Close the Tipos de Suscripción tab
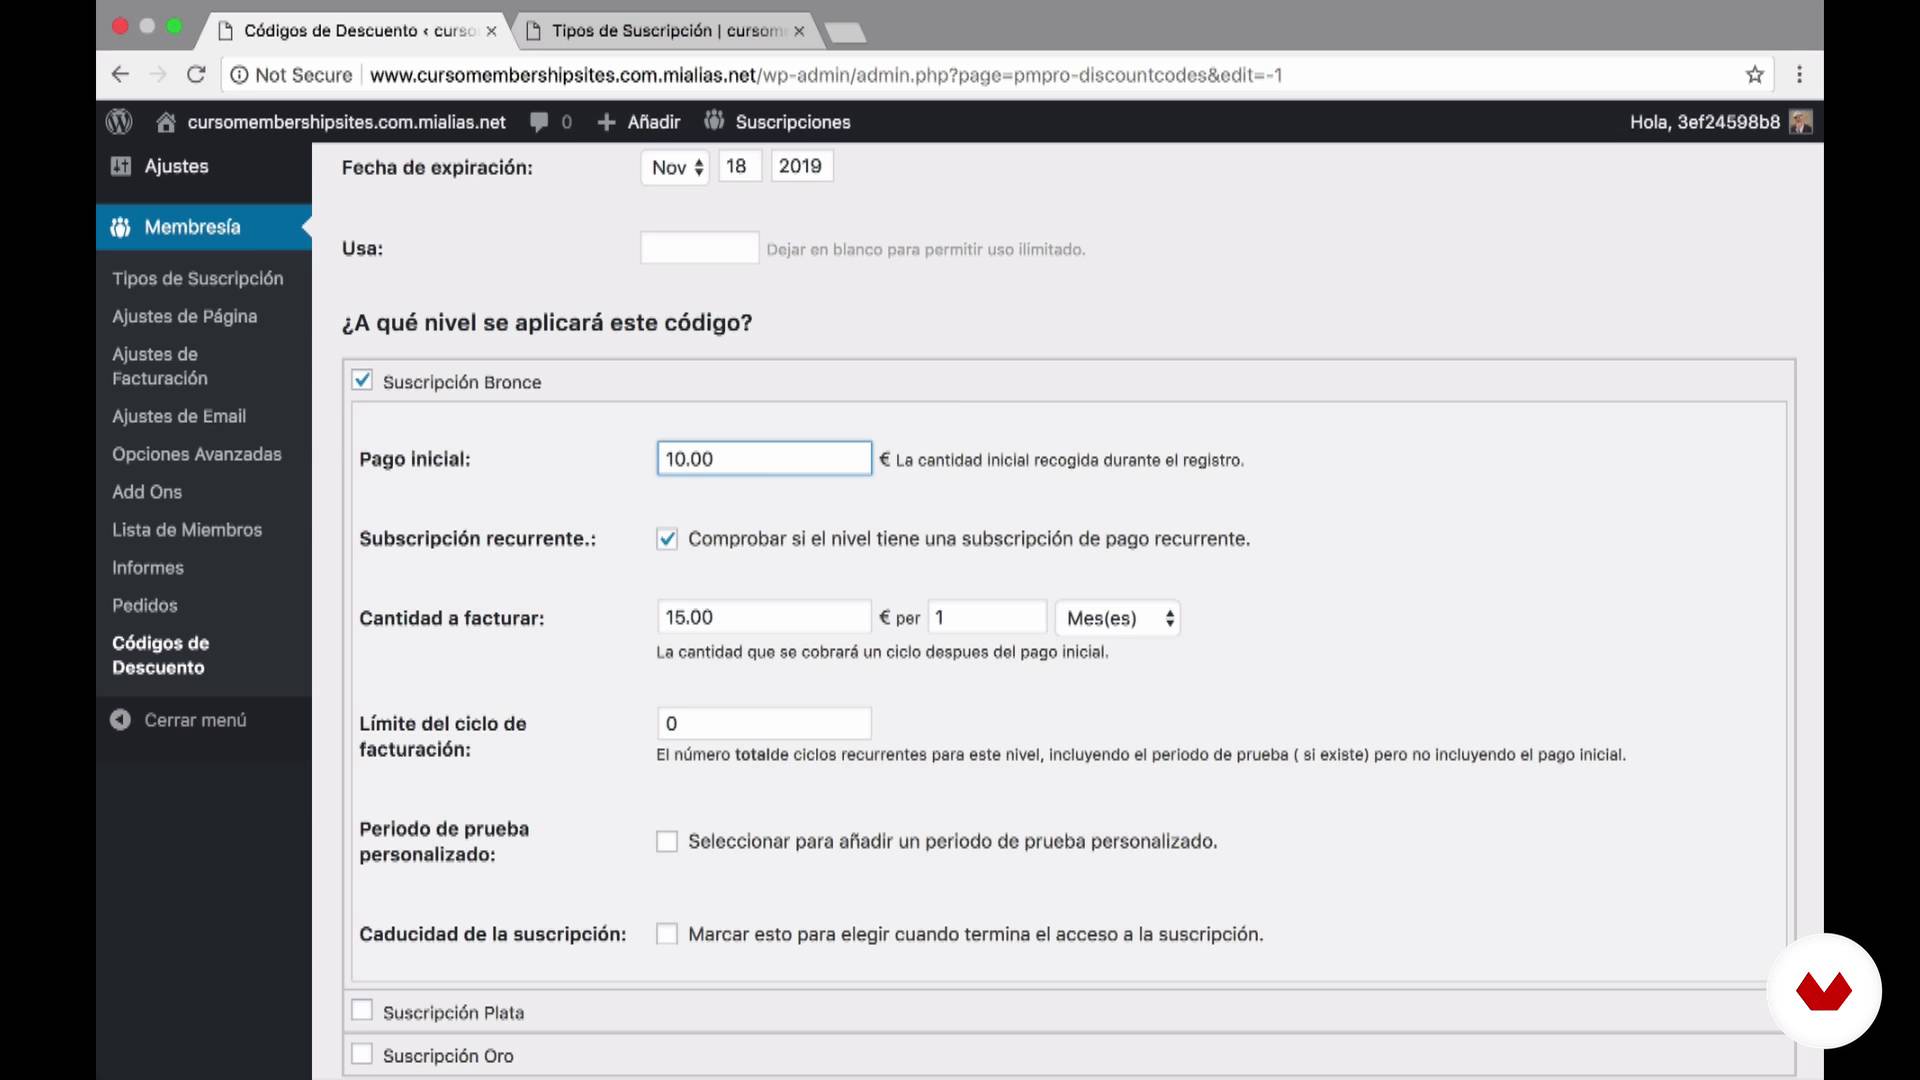This screenshot has height=1080, width=1920. [x=799, y=31]
